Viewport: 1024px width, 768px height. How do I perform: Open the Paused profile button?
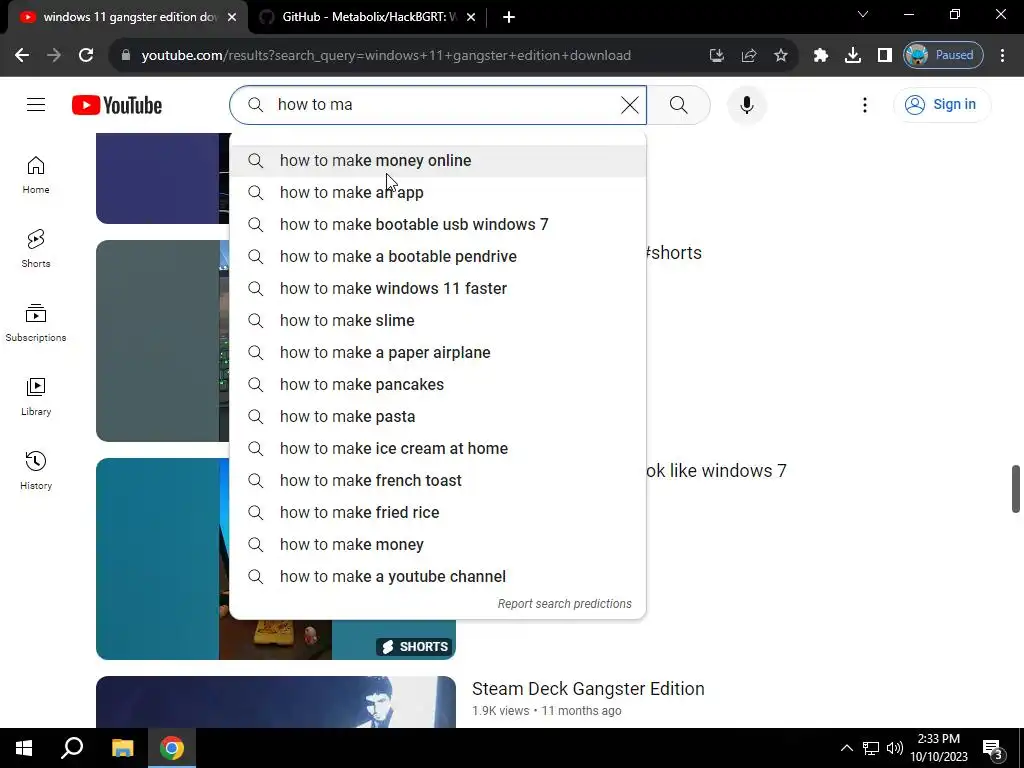click(x=943, y=56)
